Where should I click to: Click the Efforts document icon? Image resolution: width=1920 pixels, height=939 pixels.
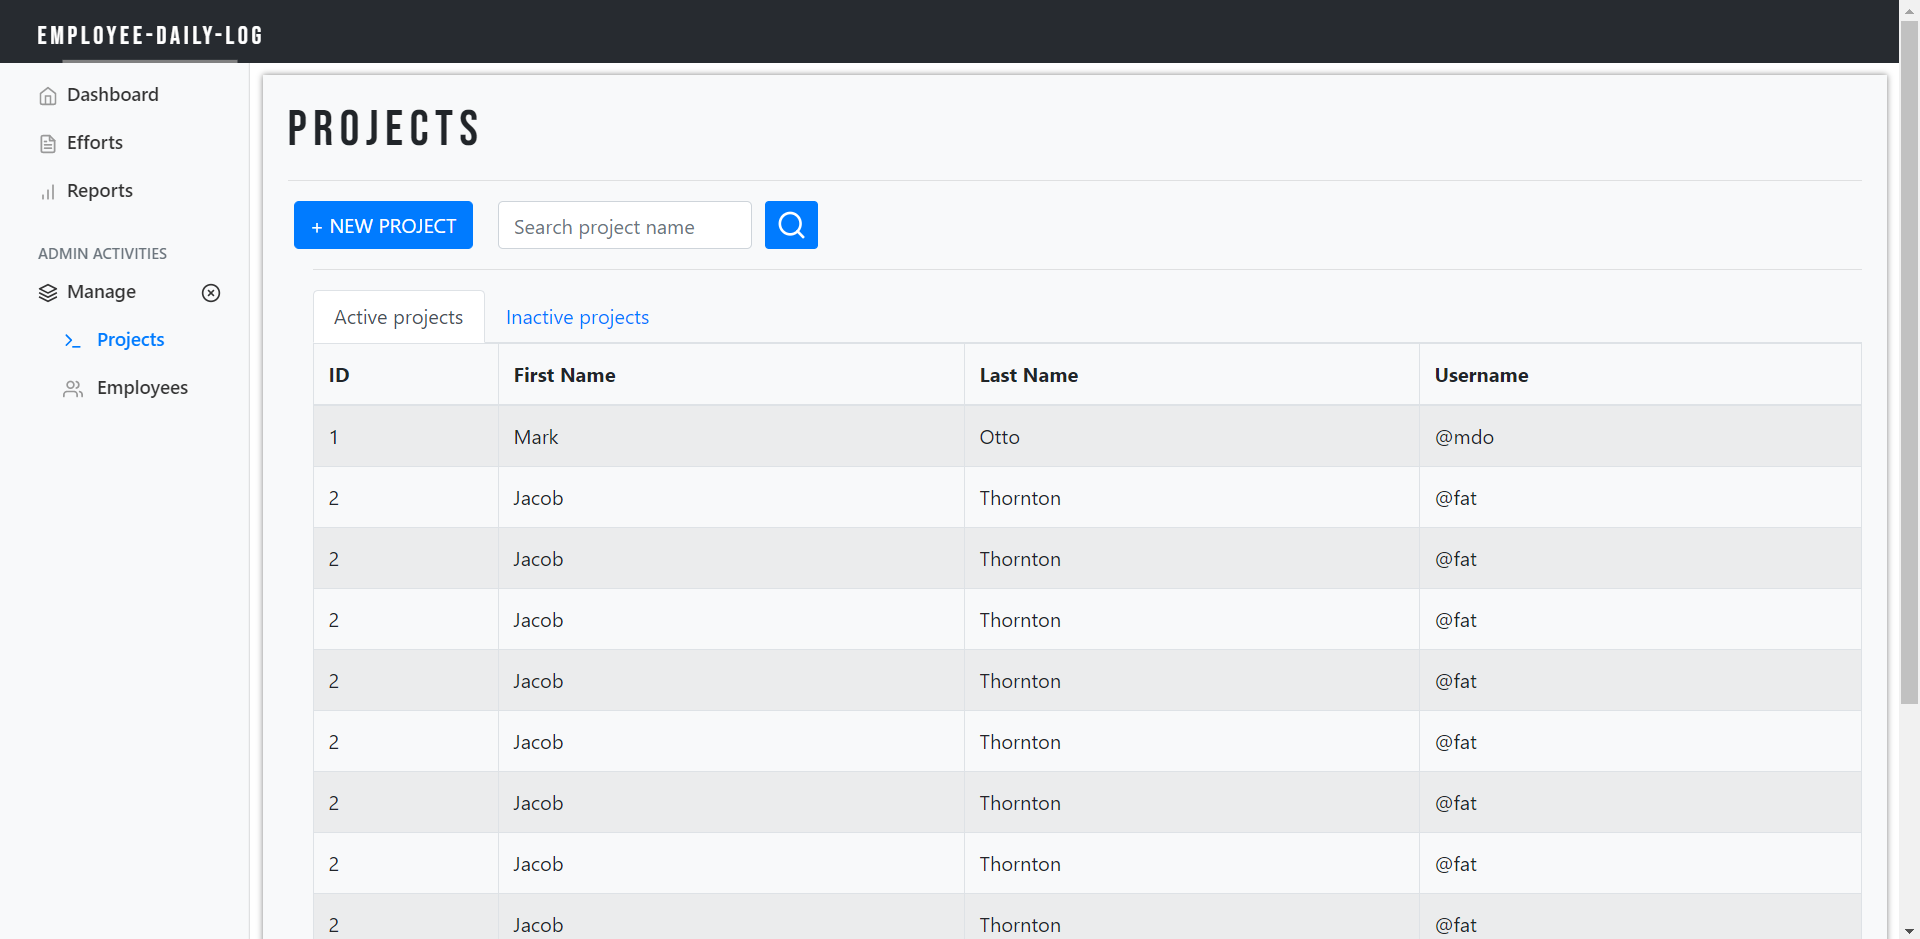coord(47,143)
